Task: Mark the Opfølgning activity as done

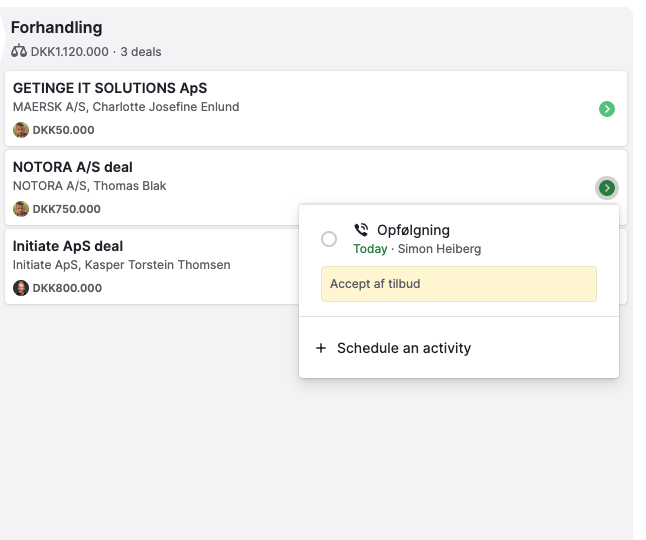Action: [x=329, y=239]
